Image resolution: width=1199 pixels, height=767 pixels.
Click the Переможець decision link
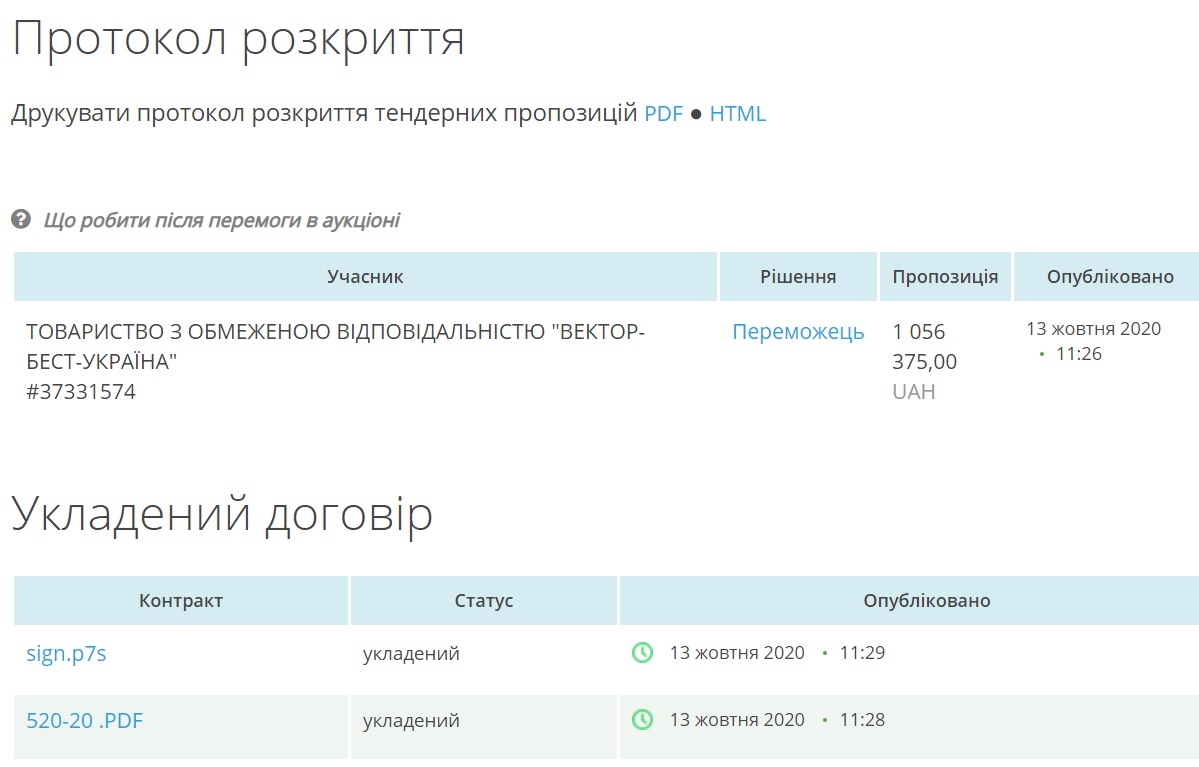tap(798, 332)
